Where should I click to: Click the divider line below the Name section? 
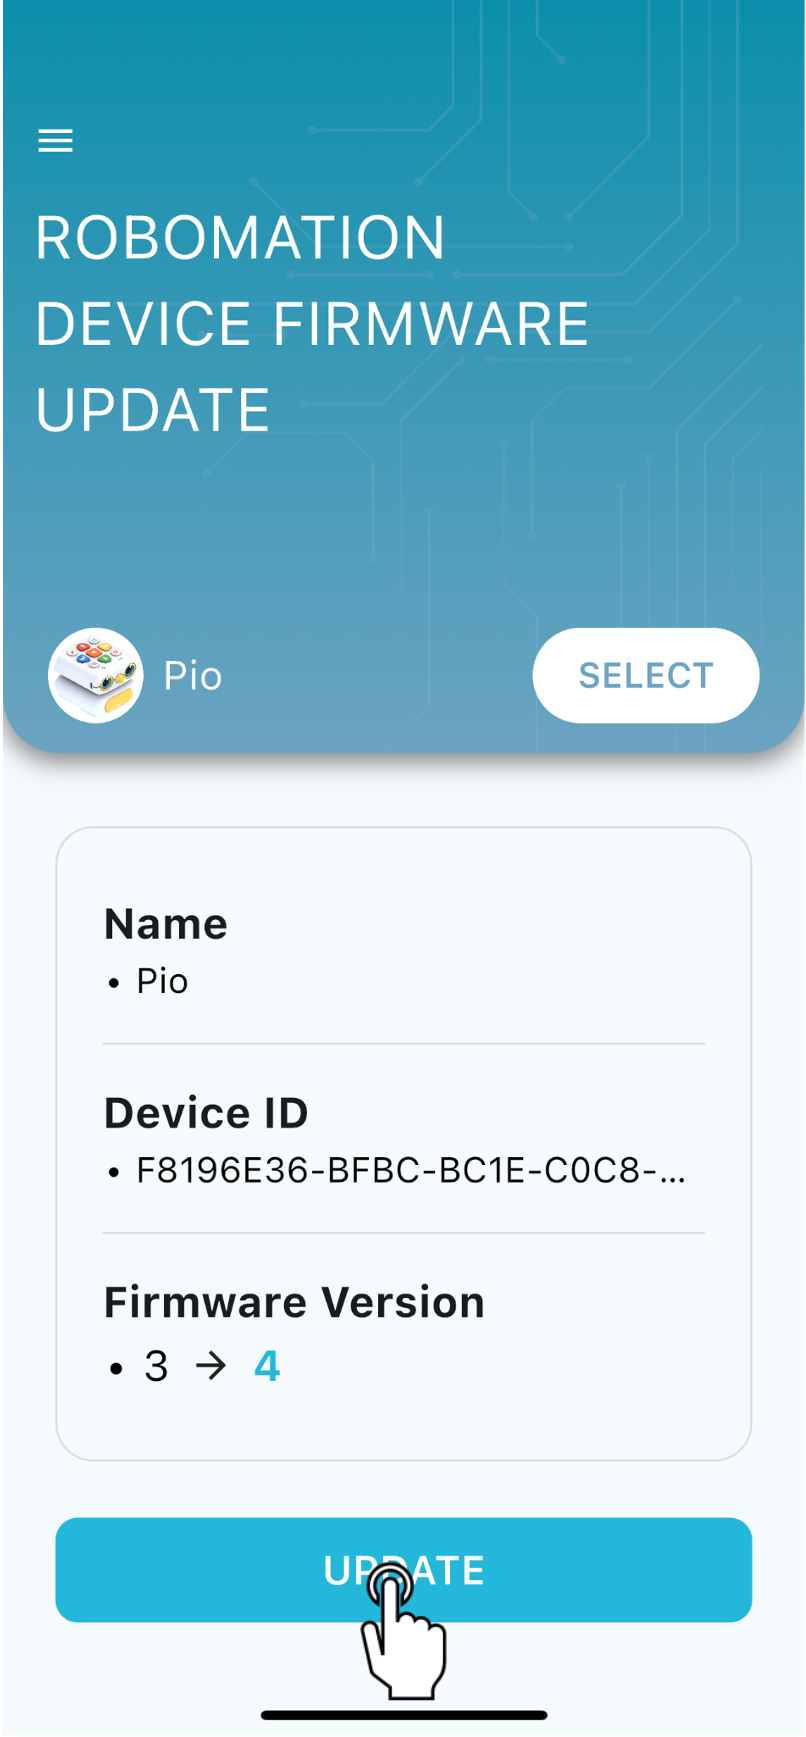pyautogui.click(x=404, y=1044)
